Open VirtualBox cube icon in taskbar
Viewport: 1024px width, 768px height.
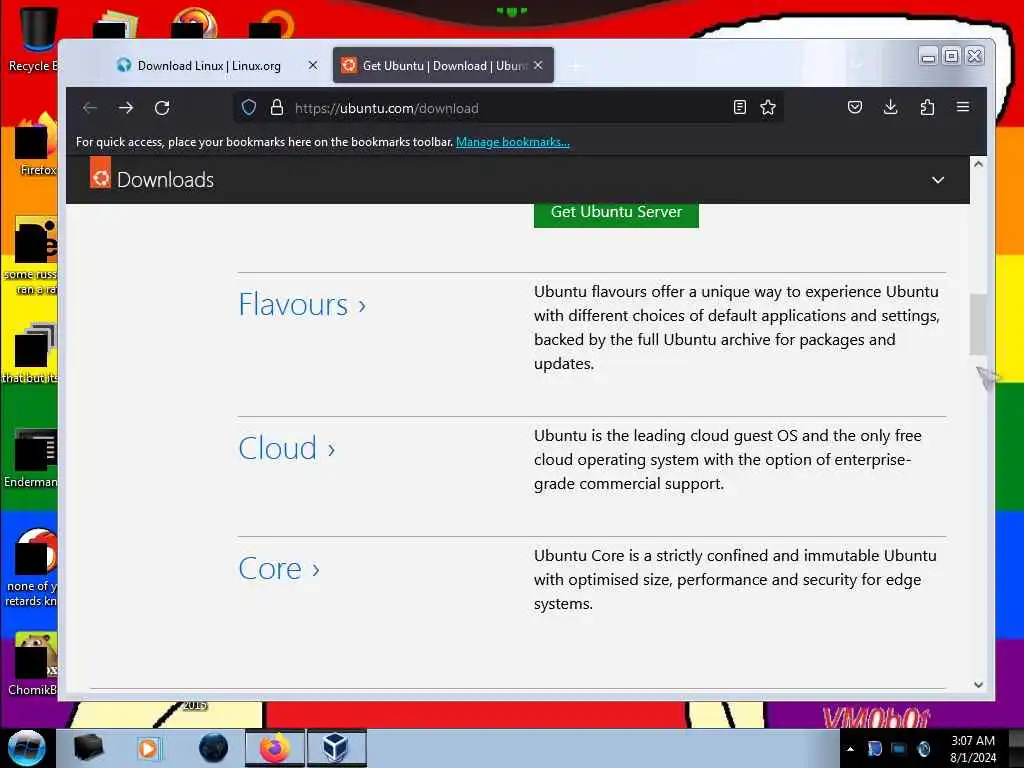click(x=336, y=748)
